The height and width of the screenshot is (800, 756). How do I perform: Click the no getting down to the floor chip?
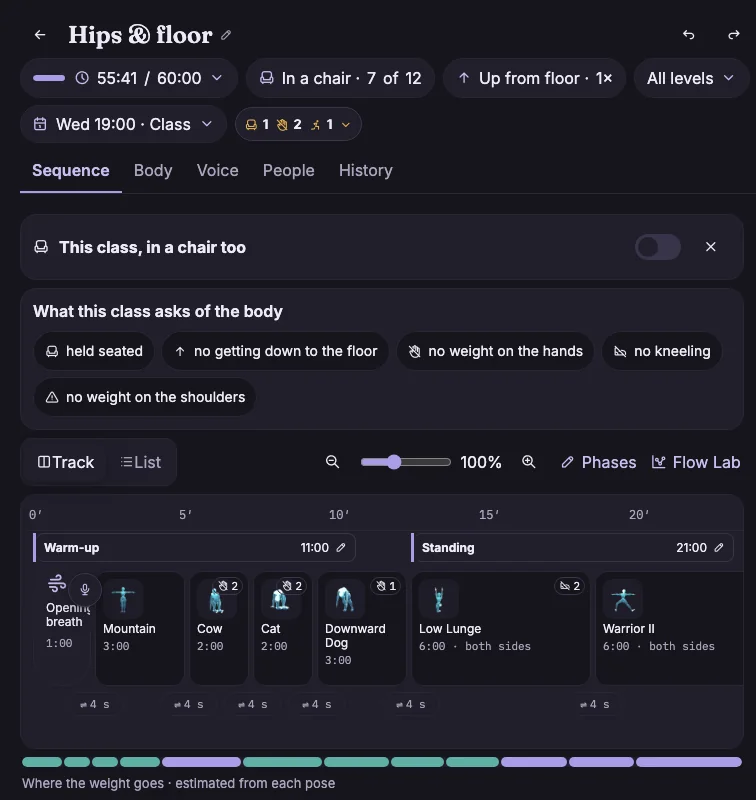click(x=275, y=351)
